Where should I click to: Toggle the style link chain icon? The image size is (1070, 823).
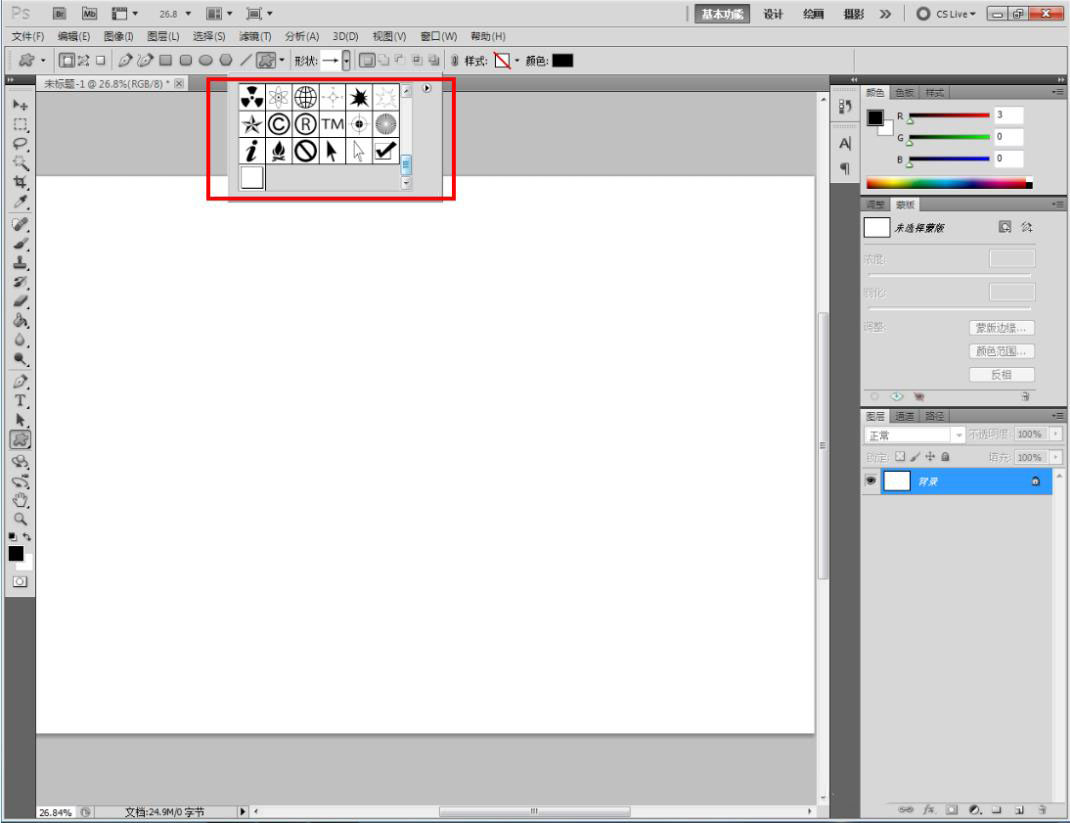pos(454,61)
